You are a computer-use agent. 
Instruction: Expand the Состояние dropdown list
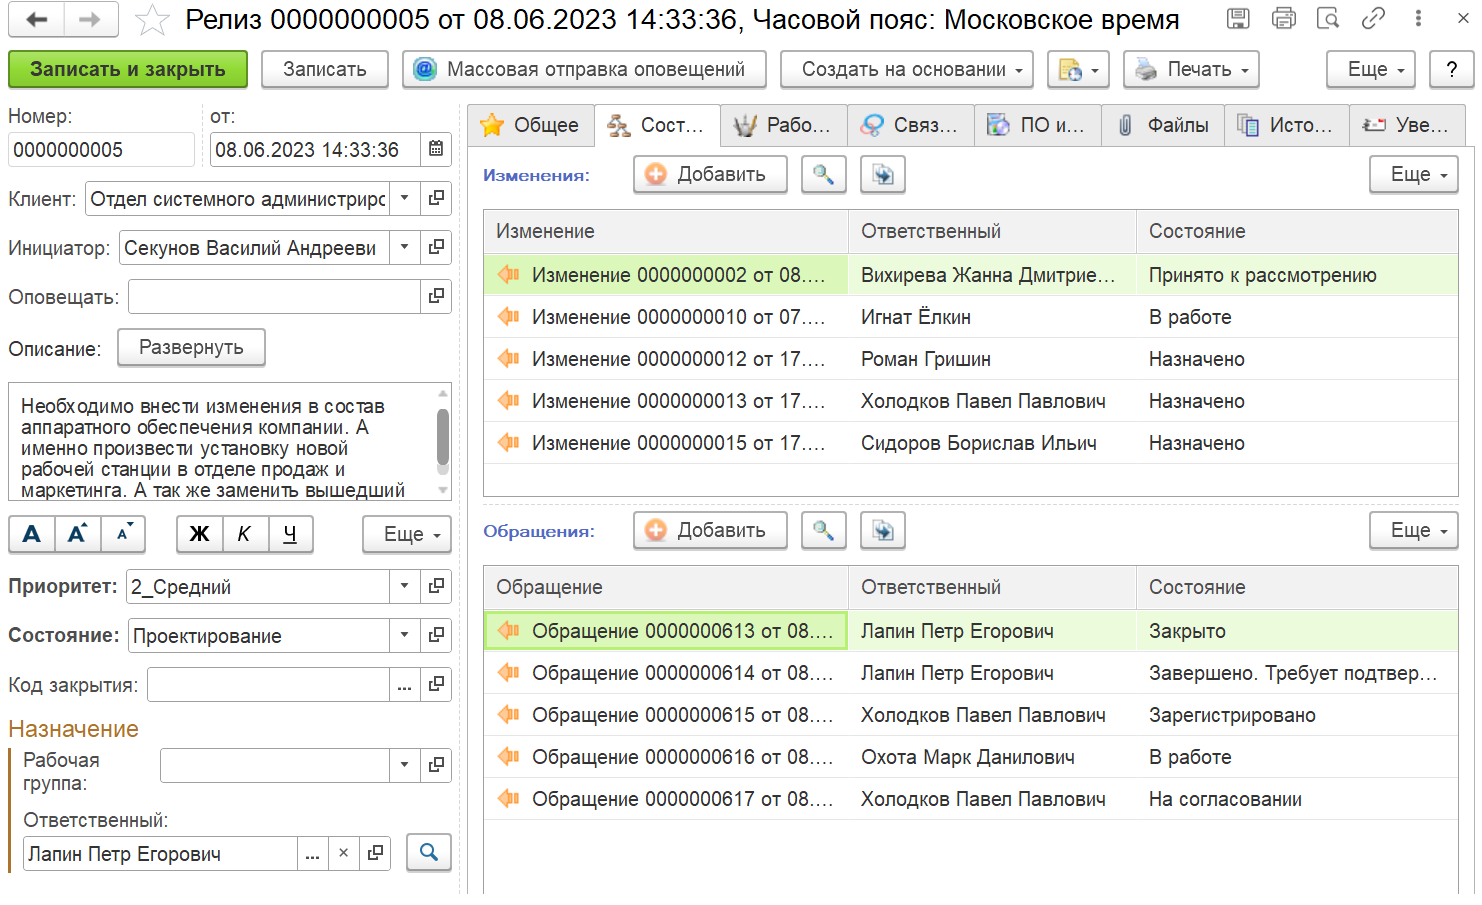[404, 636]
